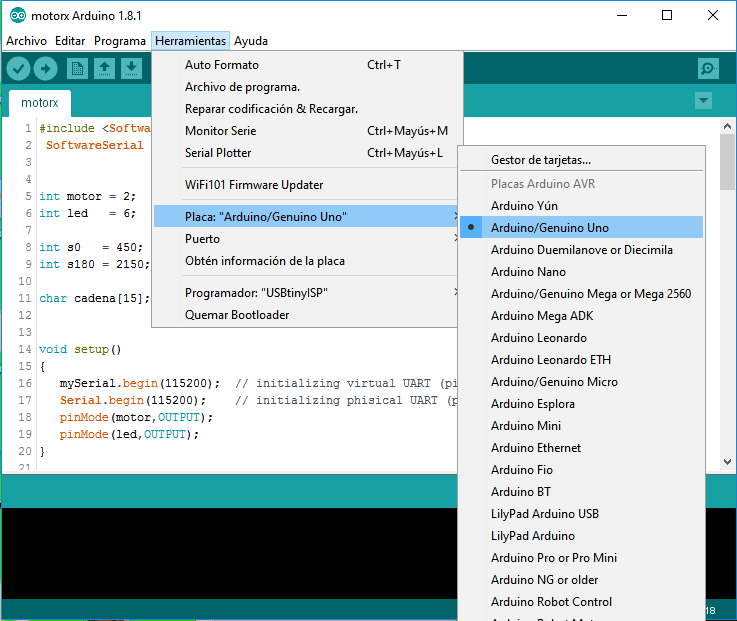Image resolution: width=737 pixels, height=621 pixels.
Task: Open the Ayuda menu
Action: pos(251,41)
